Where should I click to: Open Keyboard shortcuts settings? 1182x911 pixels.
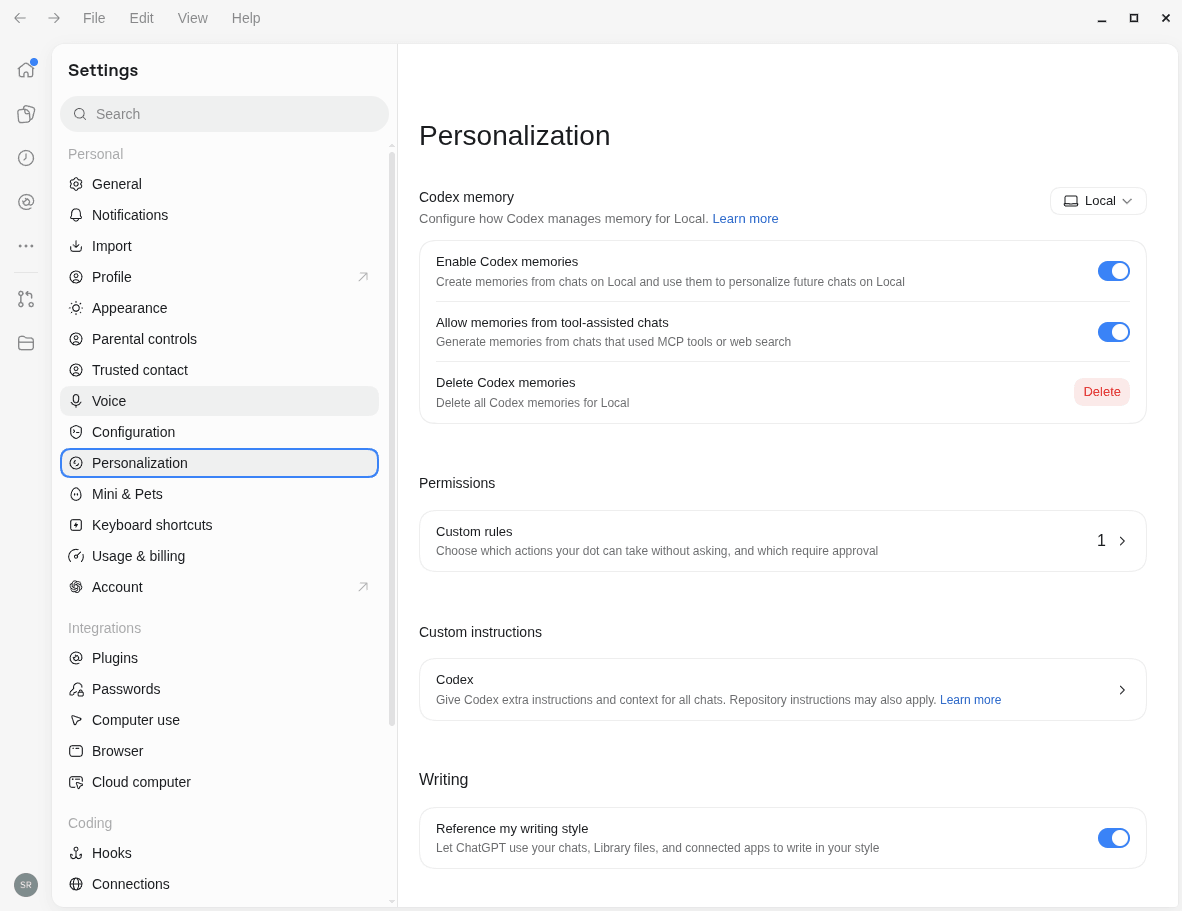click(x=219, y=525)
